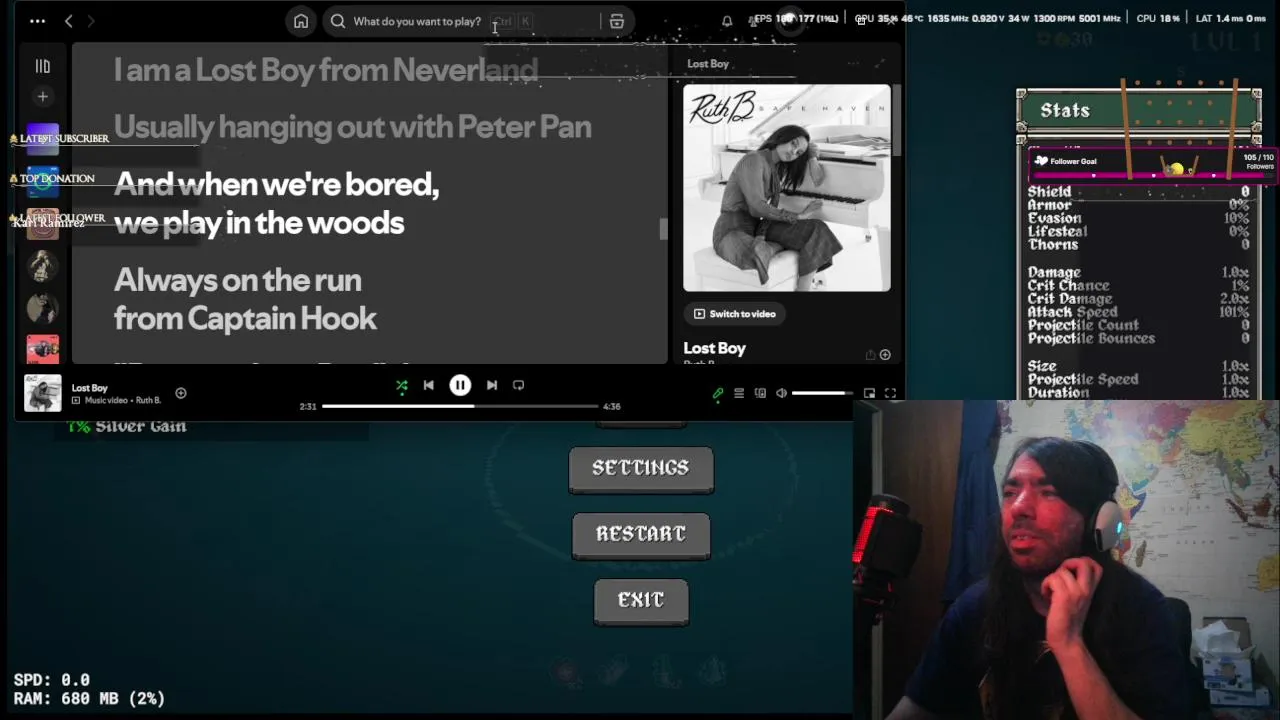The image size is (1280, 720).
Task: Select the Shield stat row
Action: [x=1138, y=192]
